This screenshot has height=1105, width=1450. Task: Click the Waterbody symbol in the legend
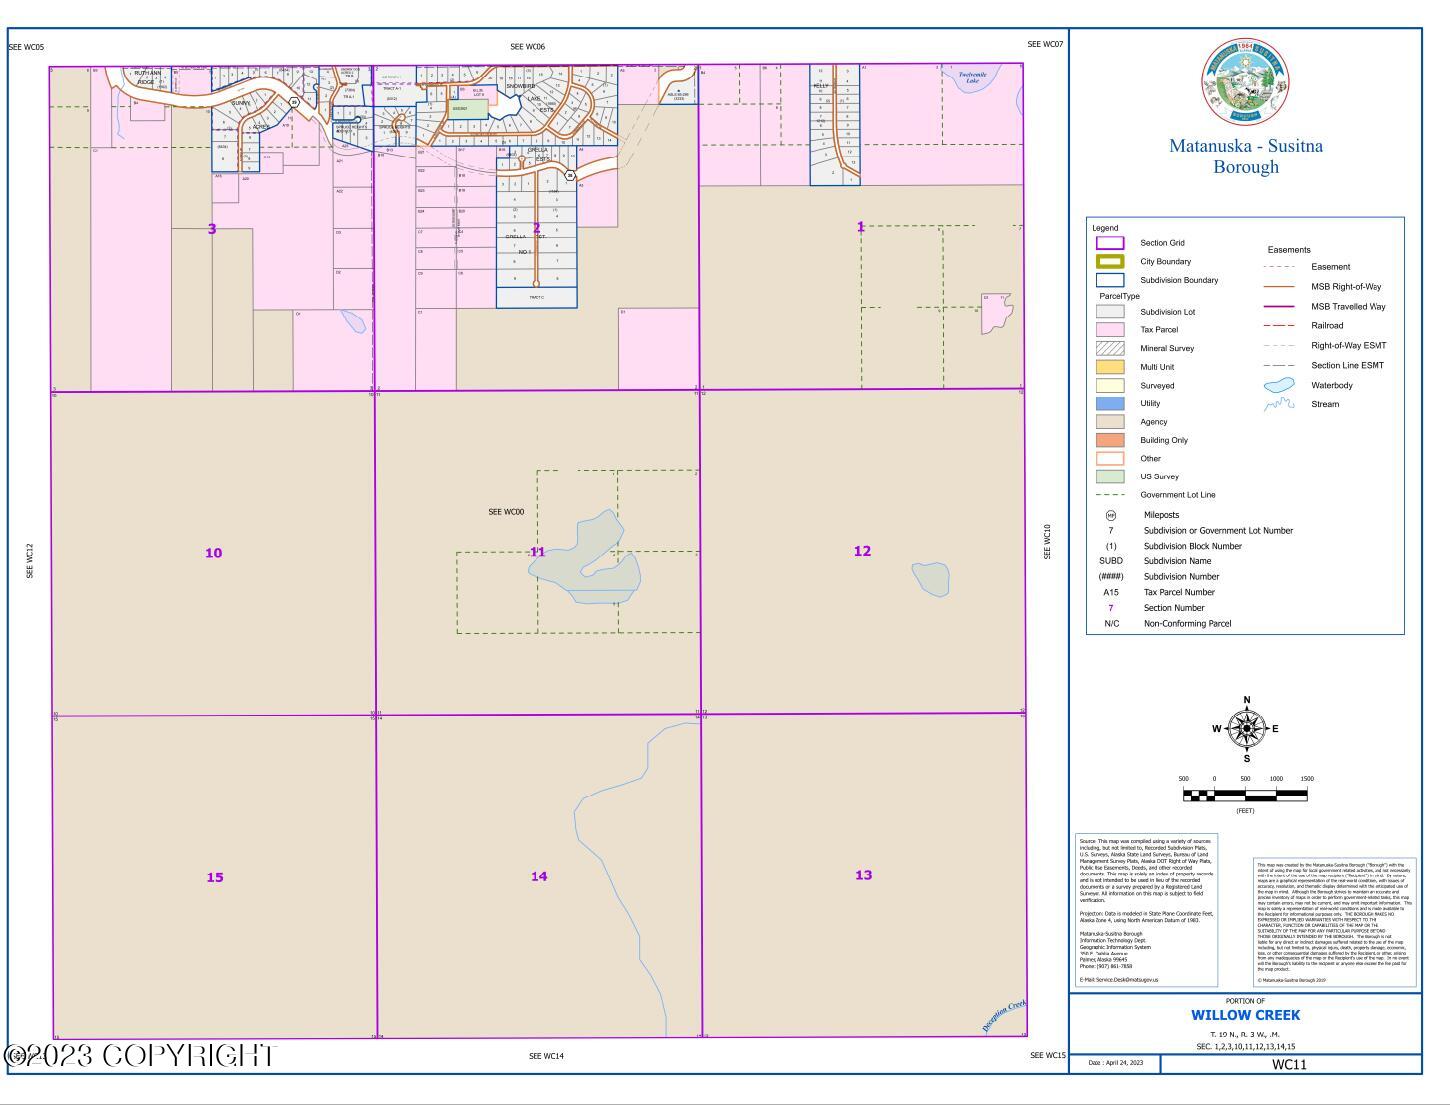[x=1279, y=385]
